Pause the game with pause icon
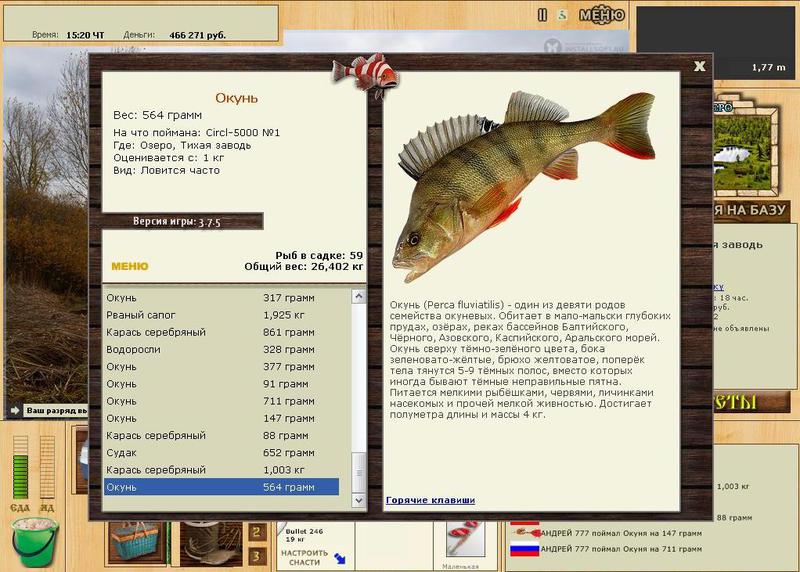800x572 pixels. click(x=542, y=15)
